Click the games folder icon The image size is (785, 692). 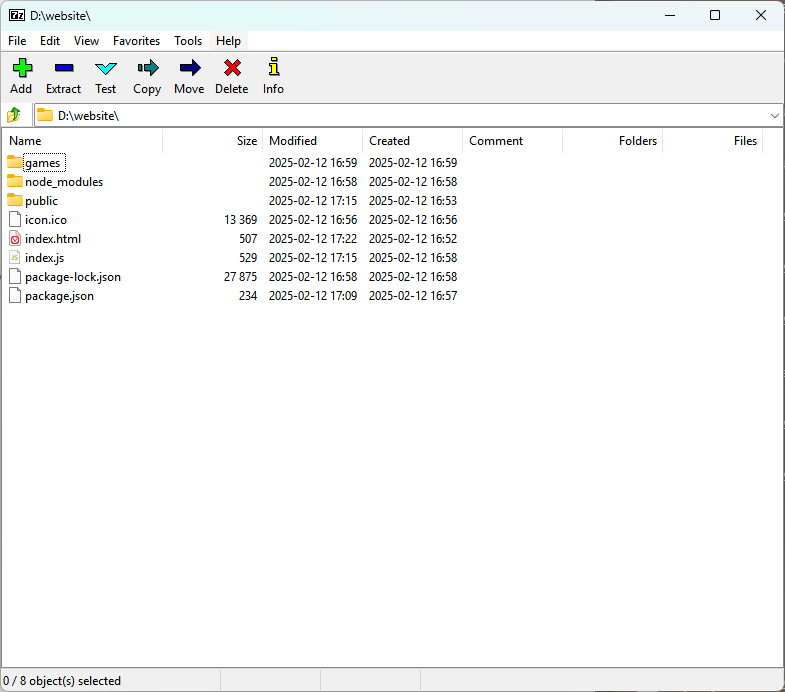pyautogui.click(x=15, y=162)
